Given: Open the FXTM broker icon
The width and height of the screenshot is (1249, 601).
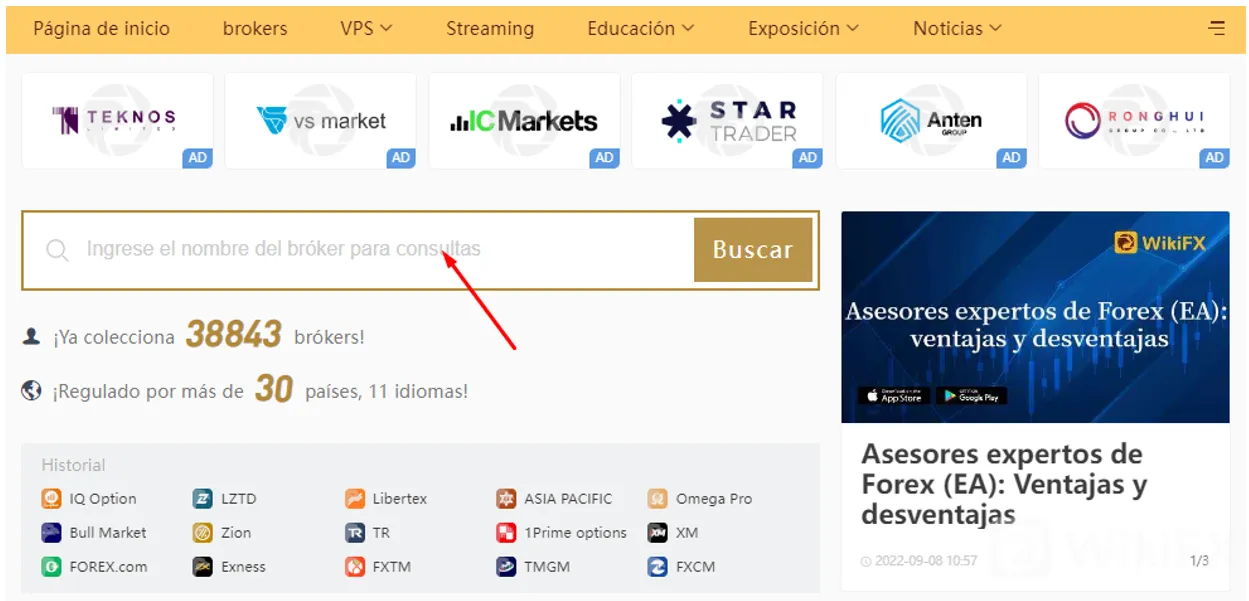Looking at the screenshot, I should [x=355, y=566].
